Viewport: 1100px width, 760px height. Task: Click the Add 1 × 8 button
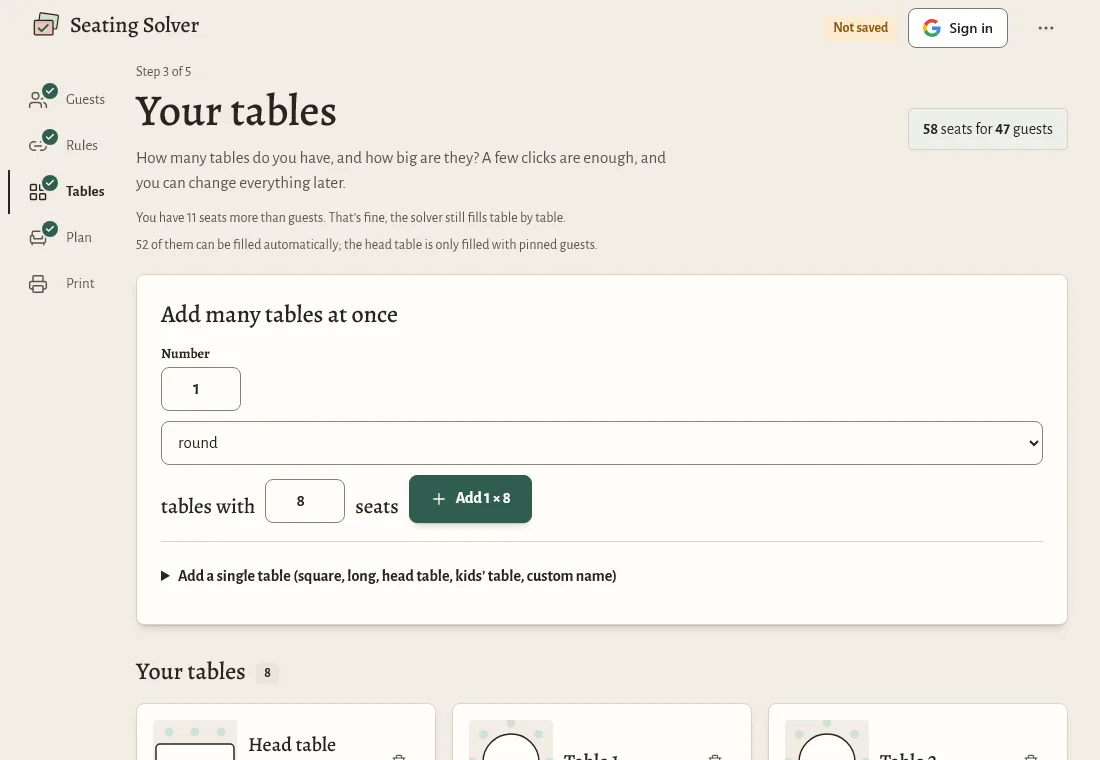(470, 499)
